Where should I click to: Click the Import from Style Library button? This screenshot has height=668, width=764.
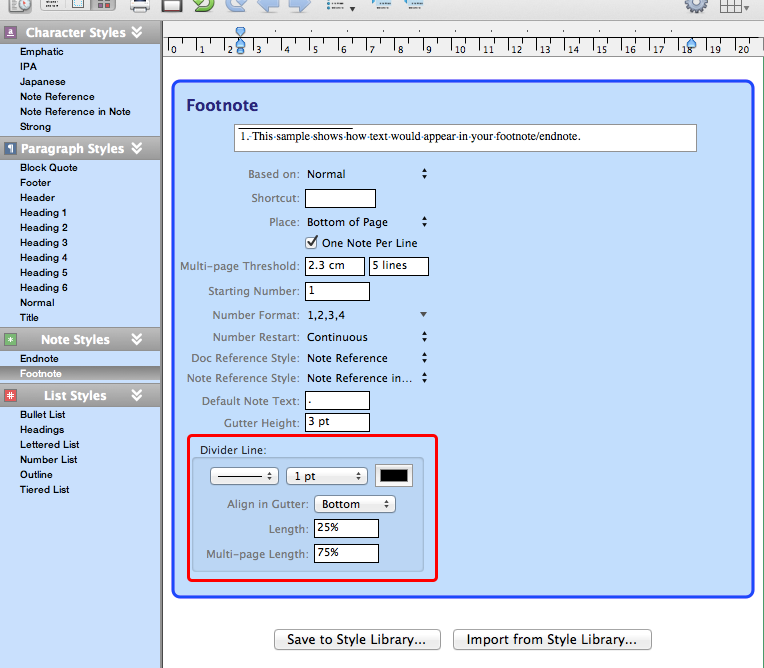pyautogui.click(x=552, y=639)
